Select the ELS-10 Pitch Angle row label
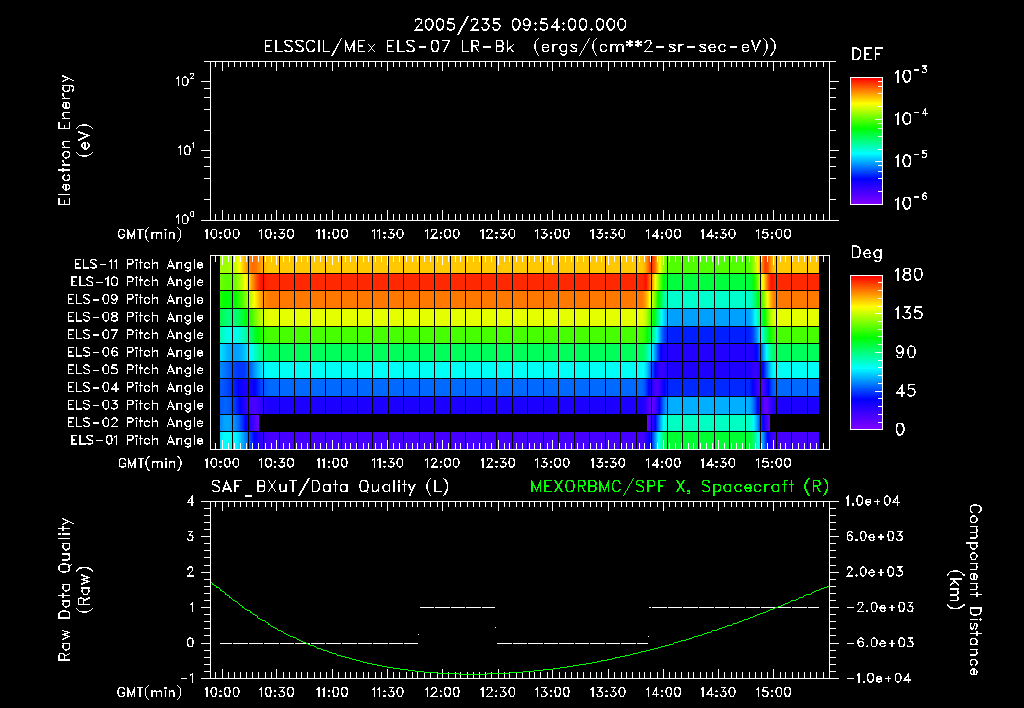The height and width of the screenshot is (708, 1024). [137, 282]
